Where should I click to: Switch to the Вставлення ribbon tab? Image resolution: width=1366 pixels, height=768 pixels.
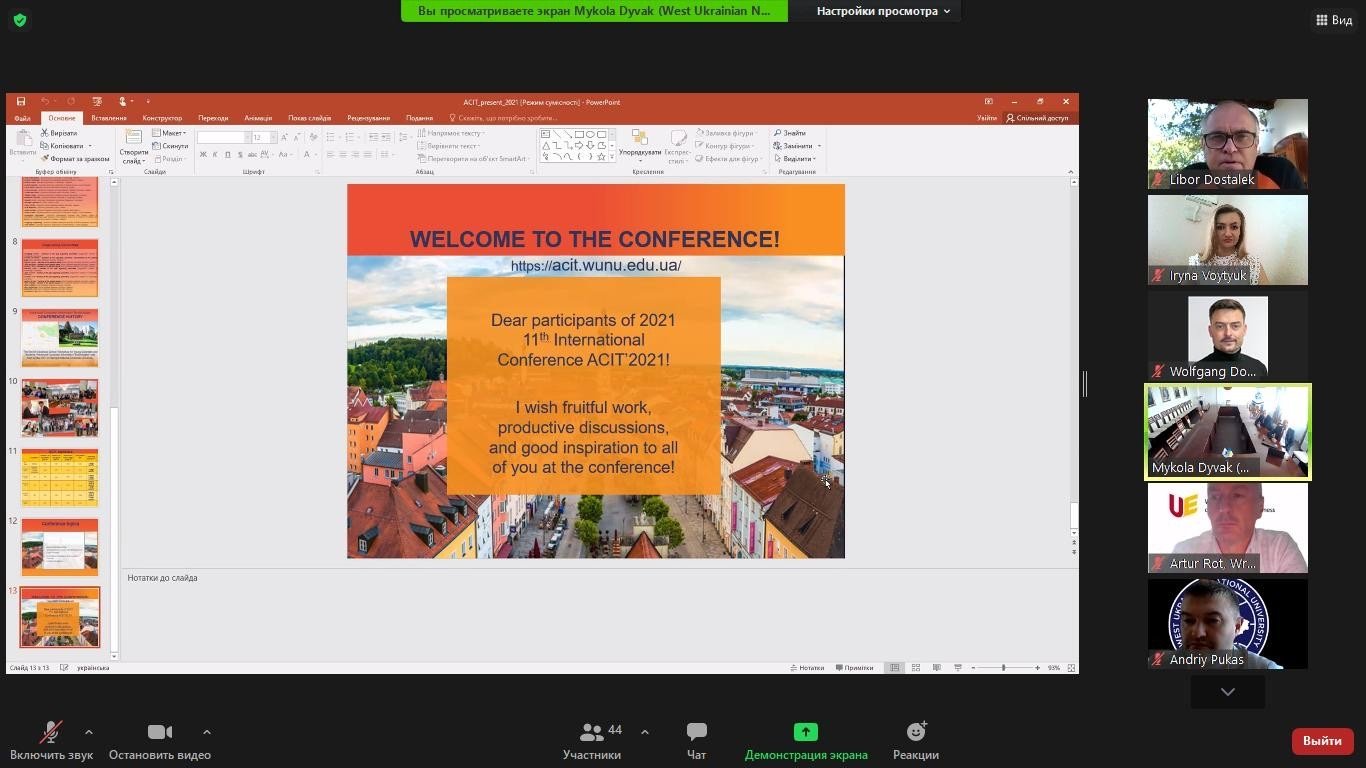pos(109,118)
